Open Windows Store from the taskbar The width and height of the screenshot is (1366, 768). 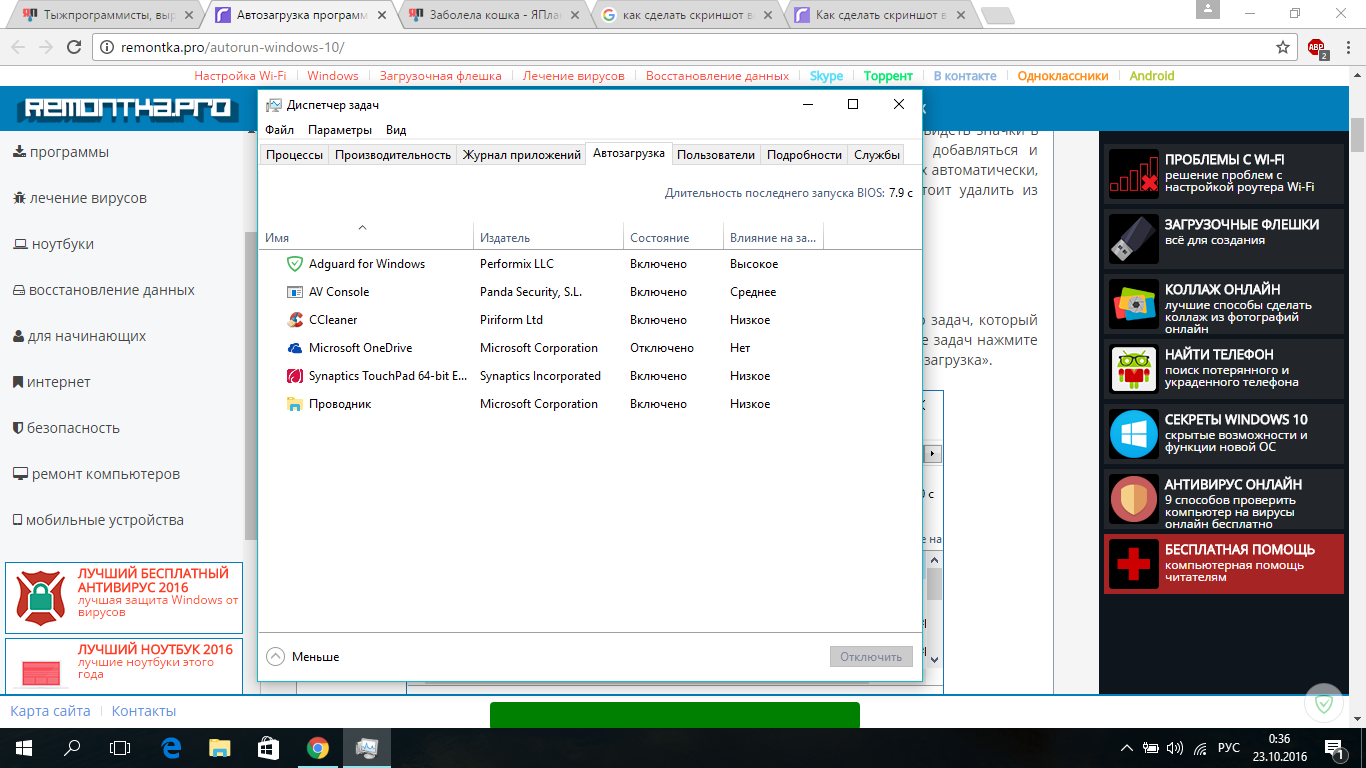[268, 748]
